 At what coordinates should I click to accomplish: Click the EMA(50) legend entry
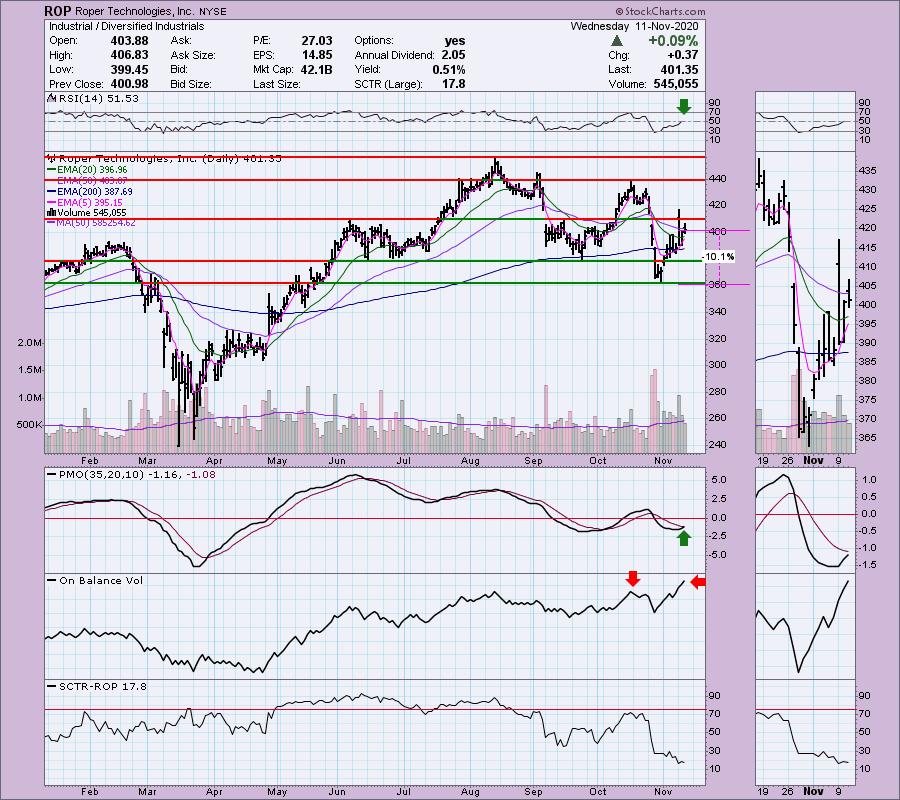point(88,181)
